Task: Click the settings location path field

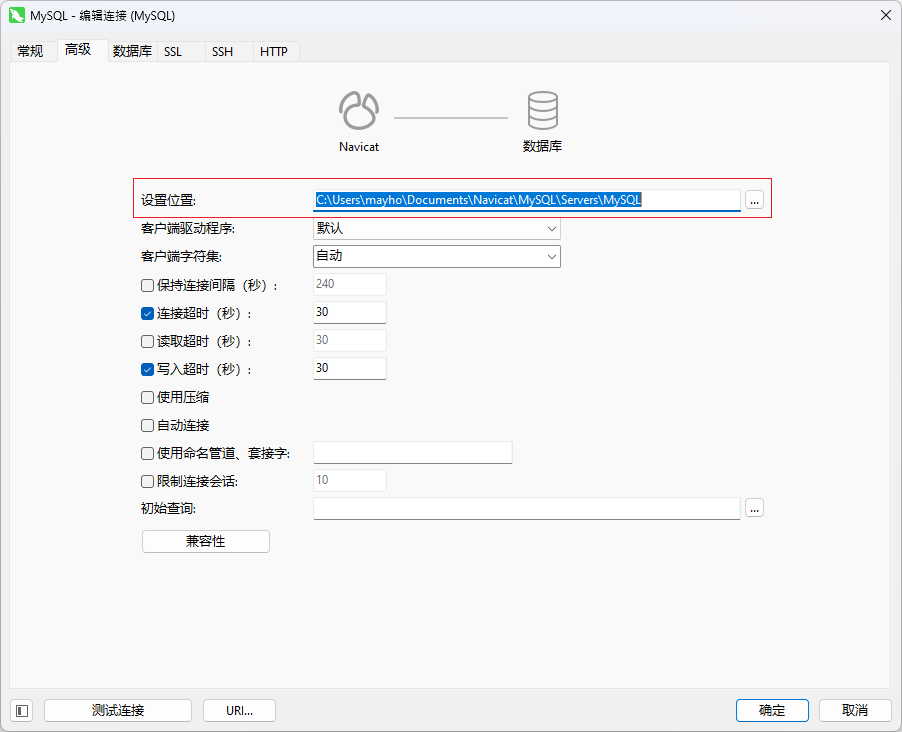Action: click(x=526, y=200)
